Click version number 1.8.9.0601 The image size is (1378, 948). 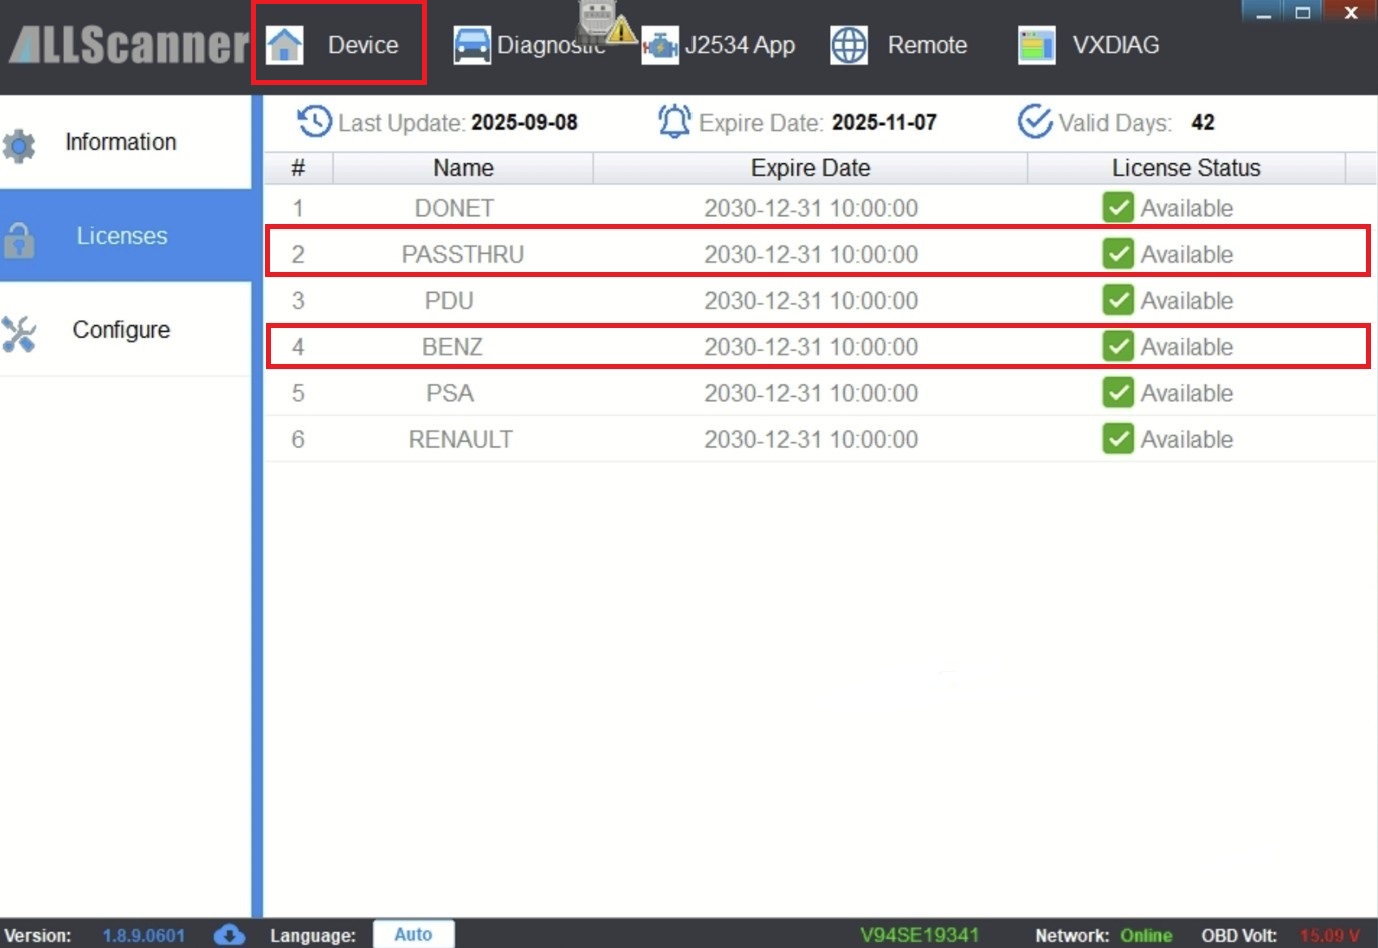pos(144,936)
